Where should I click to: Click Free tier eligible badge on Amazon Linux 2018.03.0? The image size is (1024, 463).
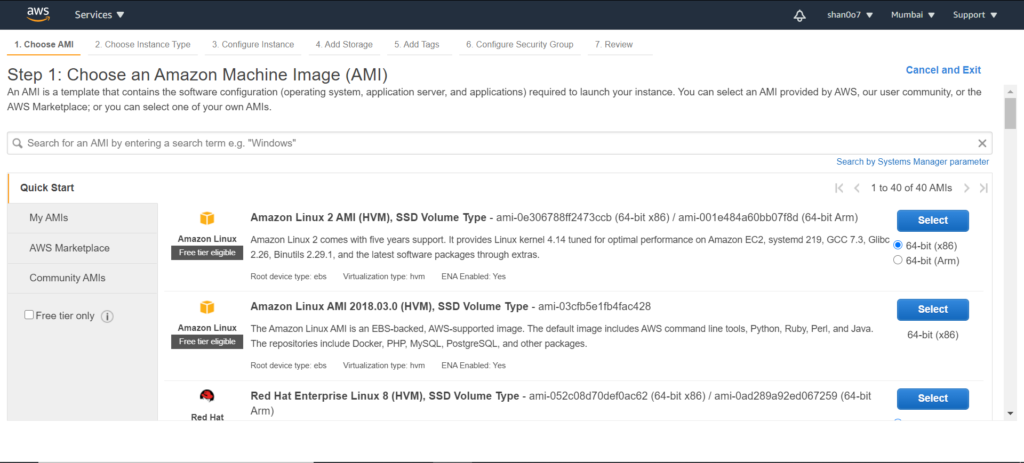pos(207,342)
